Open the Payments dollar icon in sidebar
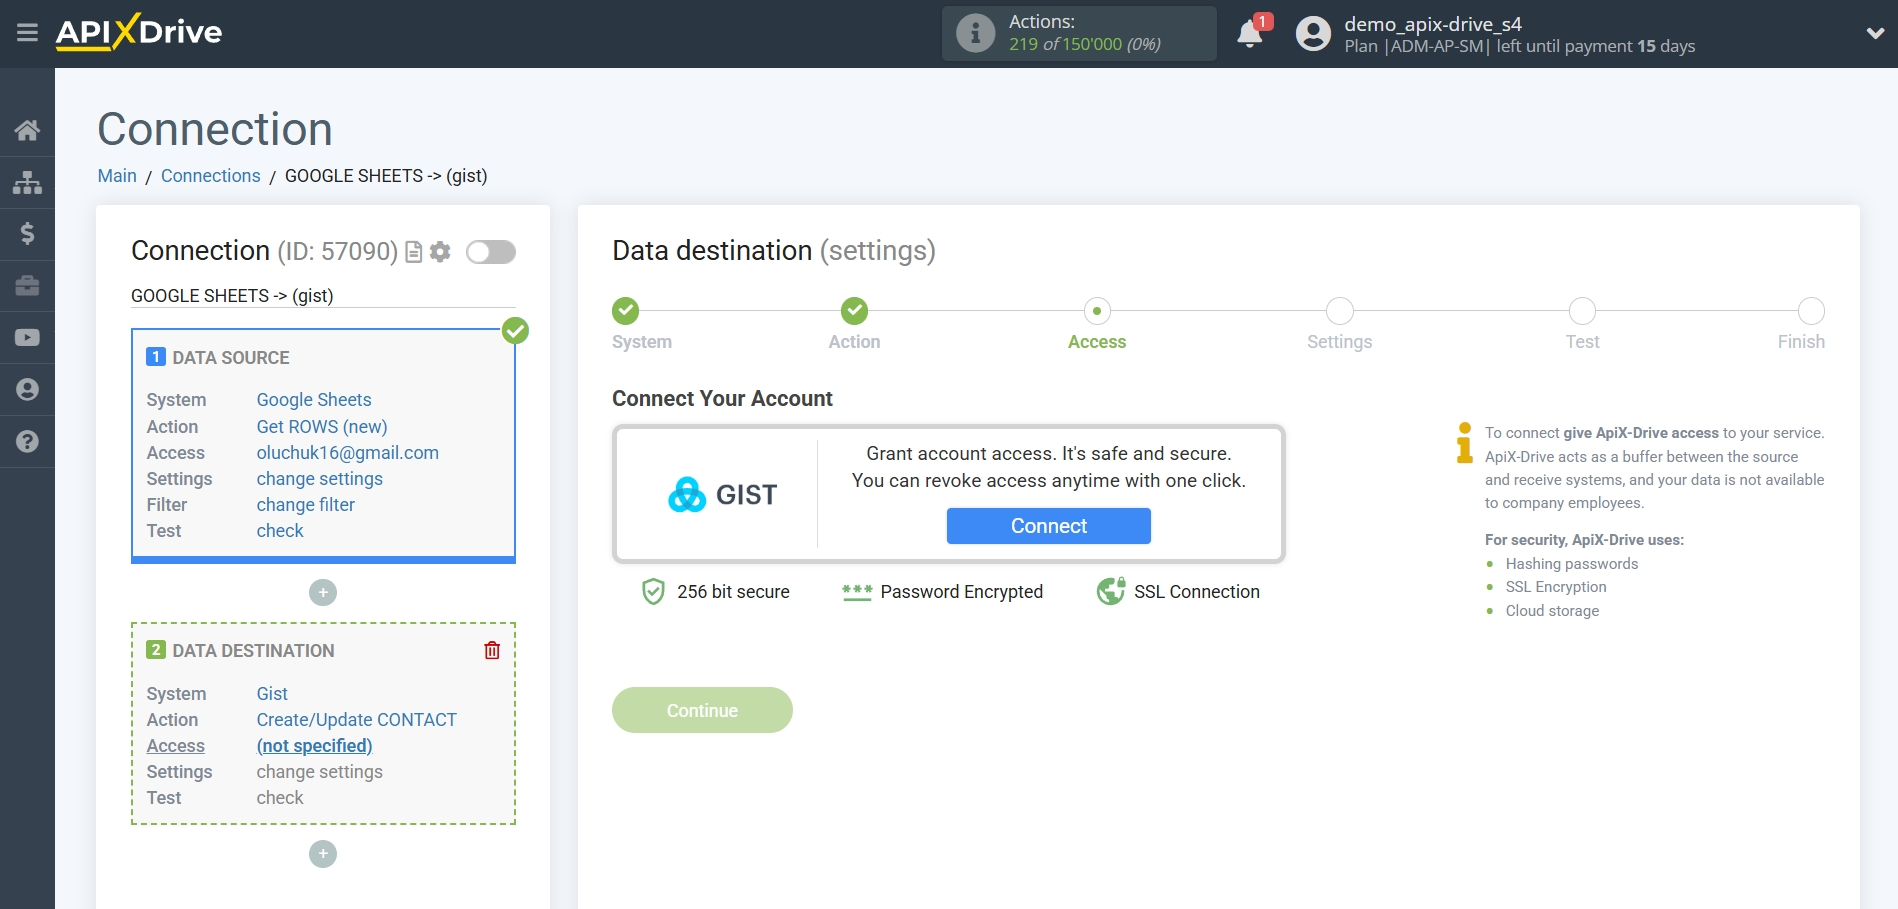This screenshot has height=909, width=1898. [27, 234]
